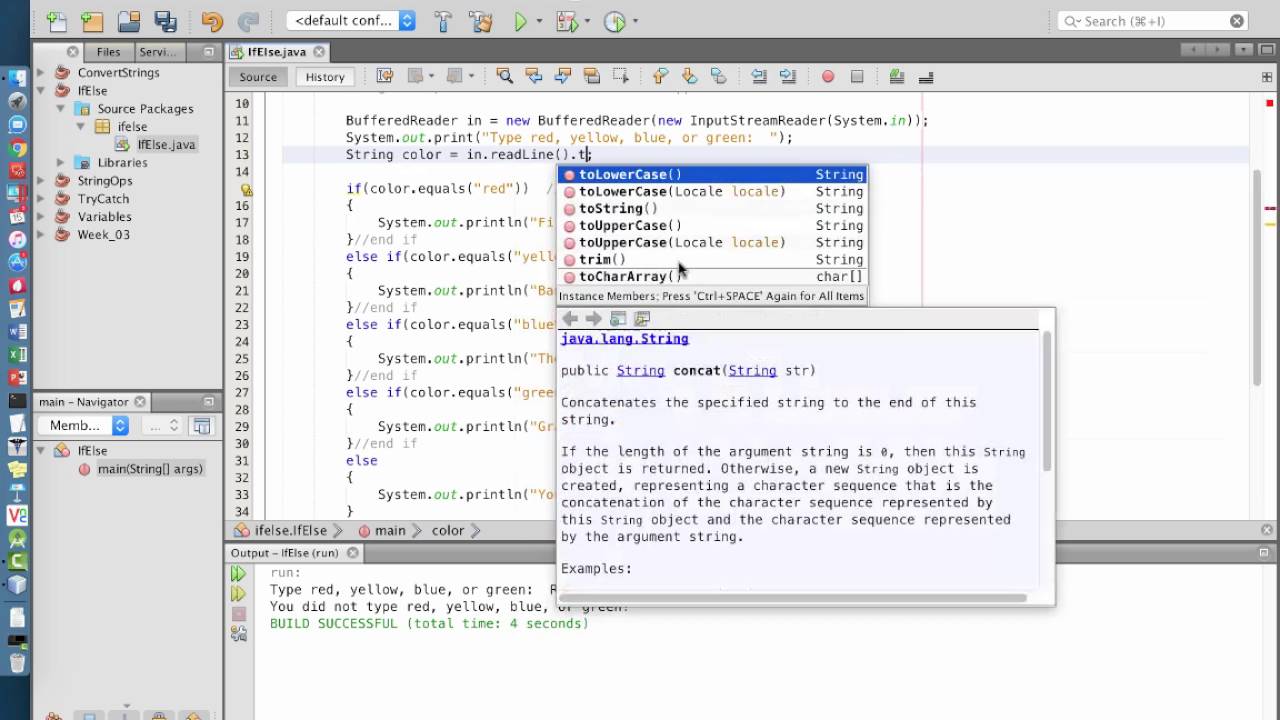Screen dimensions: 1280x720
Task: Switch to the Services tab
Action: pos(158,52)
